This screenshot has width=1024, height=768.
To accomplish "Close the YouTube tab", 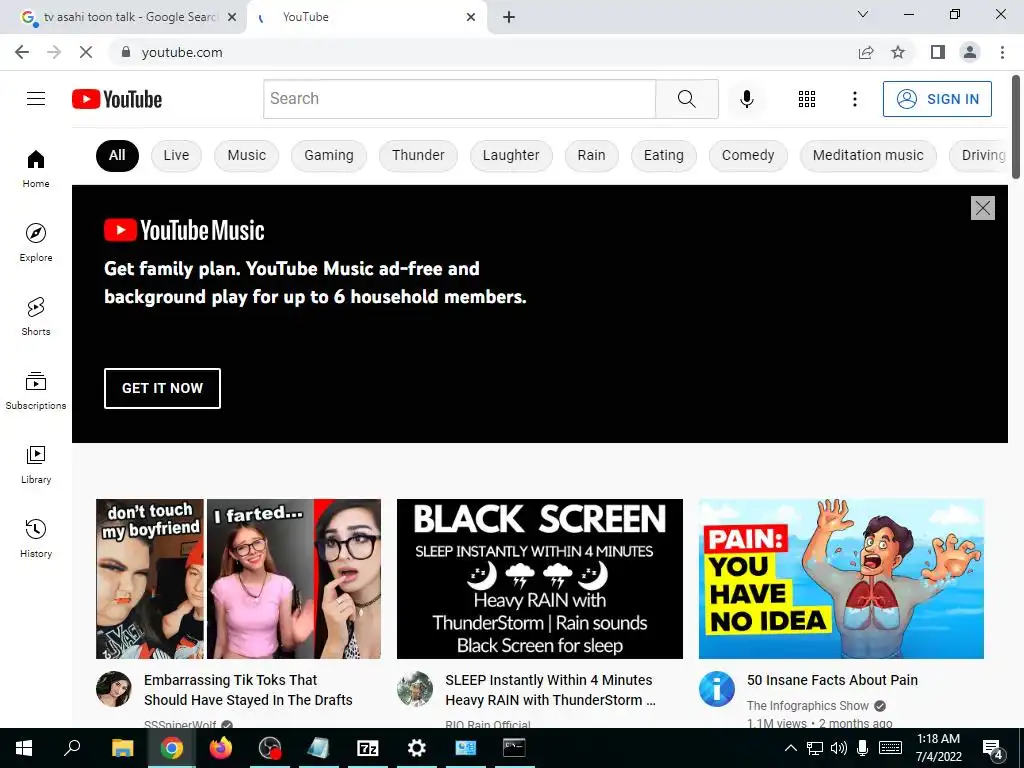I will [471, 17].
